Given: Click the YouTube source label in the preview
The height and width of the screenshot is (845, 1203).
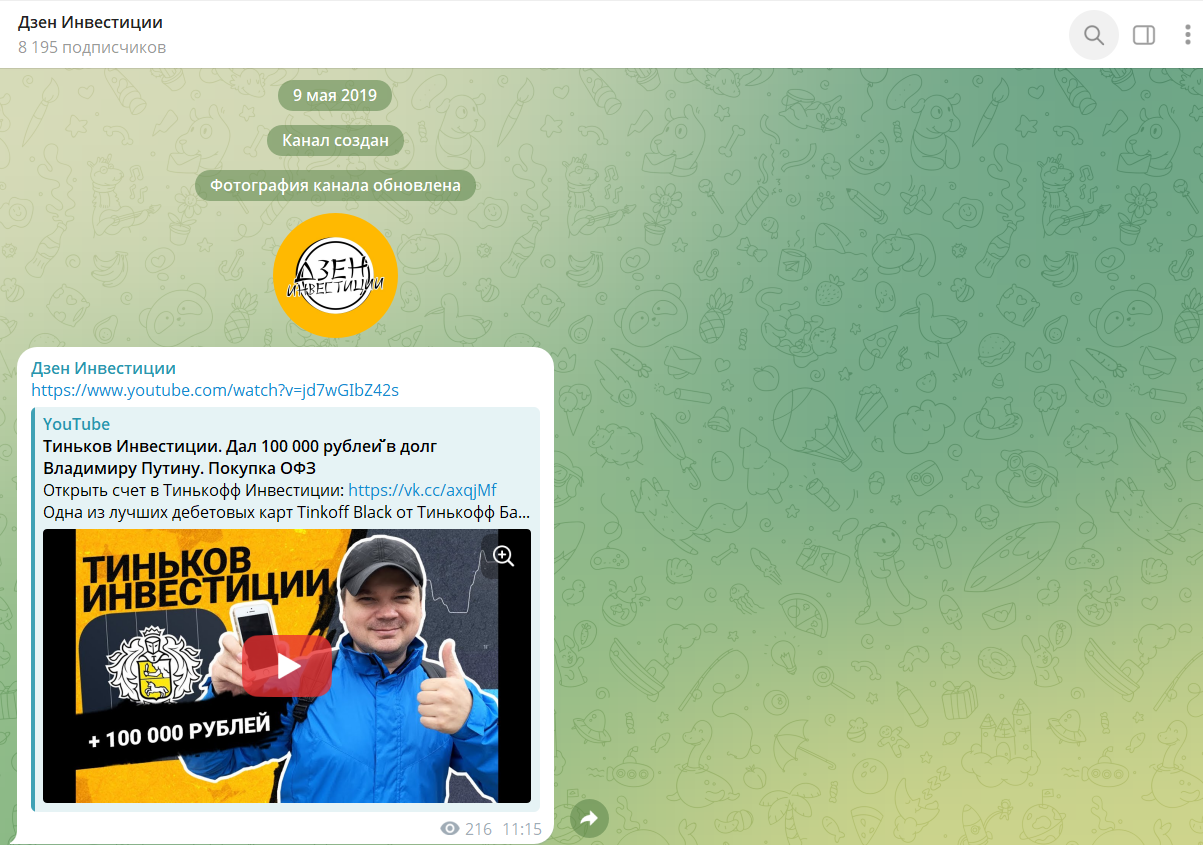Looking at the screenshot, I should [77, 424].
